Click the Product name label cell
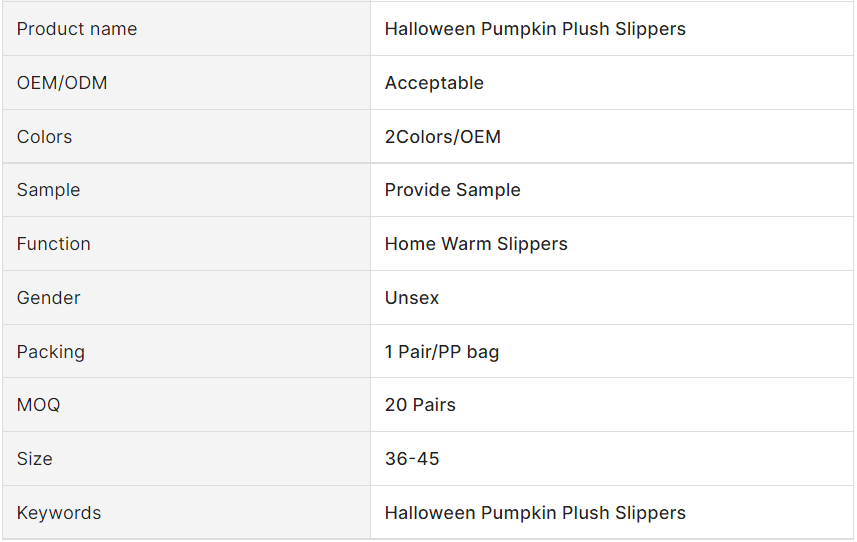Viewport: 857px width, 542px height. click(x=77, y=29)
